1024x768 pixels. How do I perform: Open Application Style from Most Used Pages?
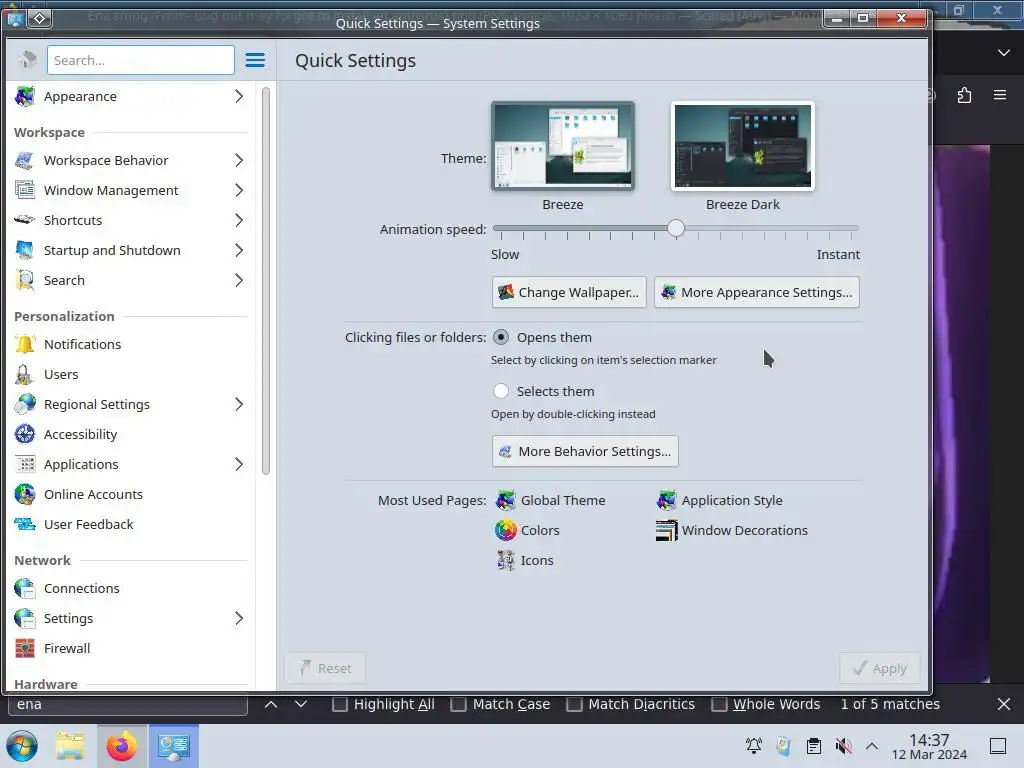tap(719, 500)
